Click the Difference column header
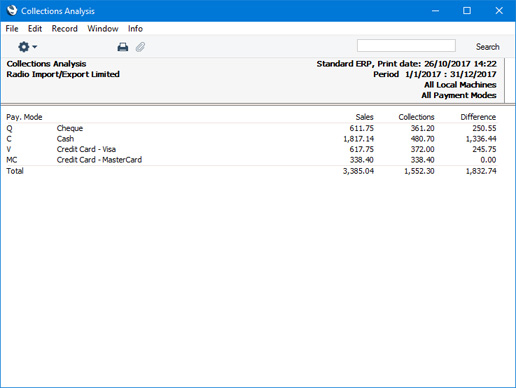The height and width of the screenshot is (388, 516). click(478, 117)
